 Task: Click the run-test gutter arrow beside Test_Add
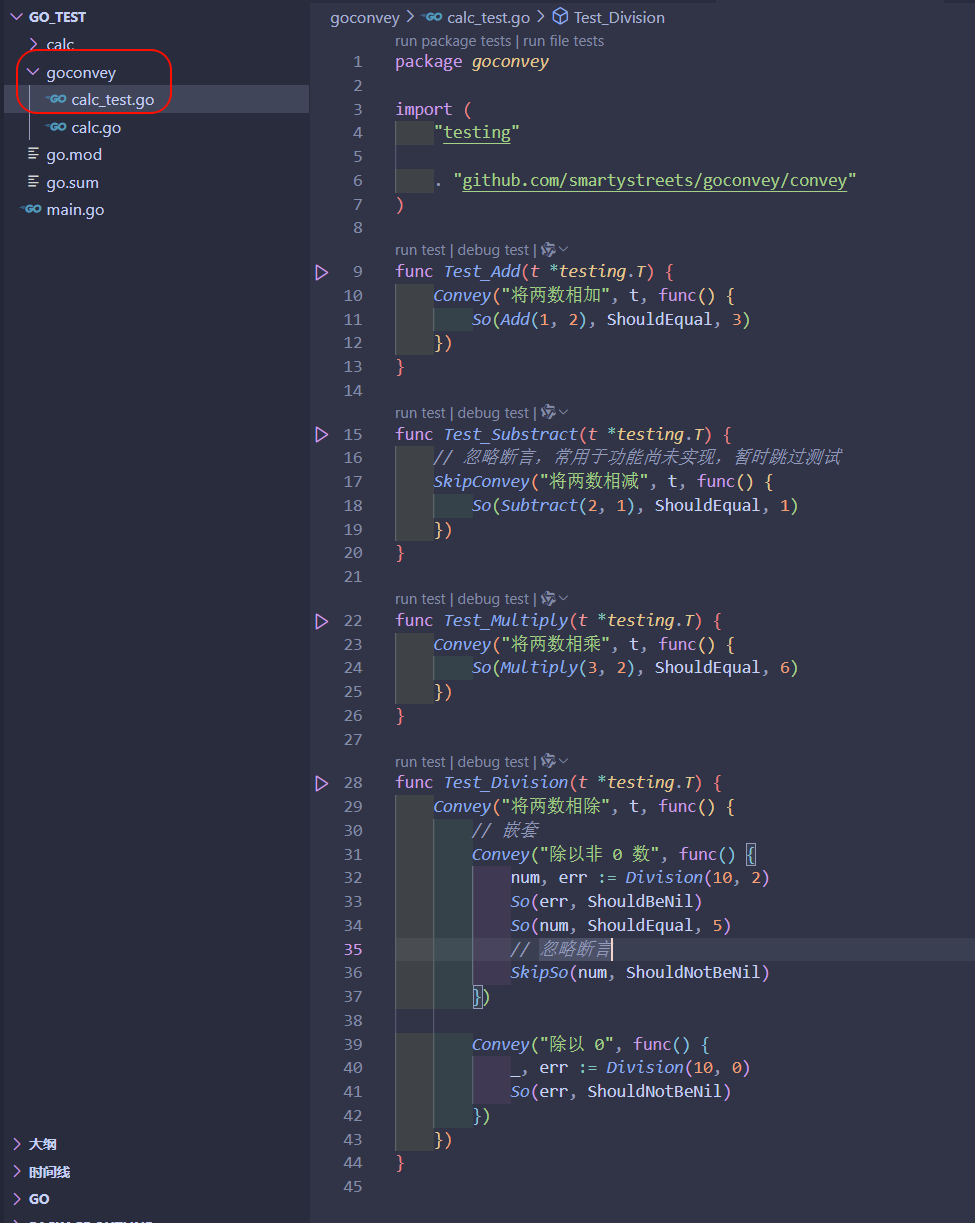coord(322,272)
